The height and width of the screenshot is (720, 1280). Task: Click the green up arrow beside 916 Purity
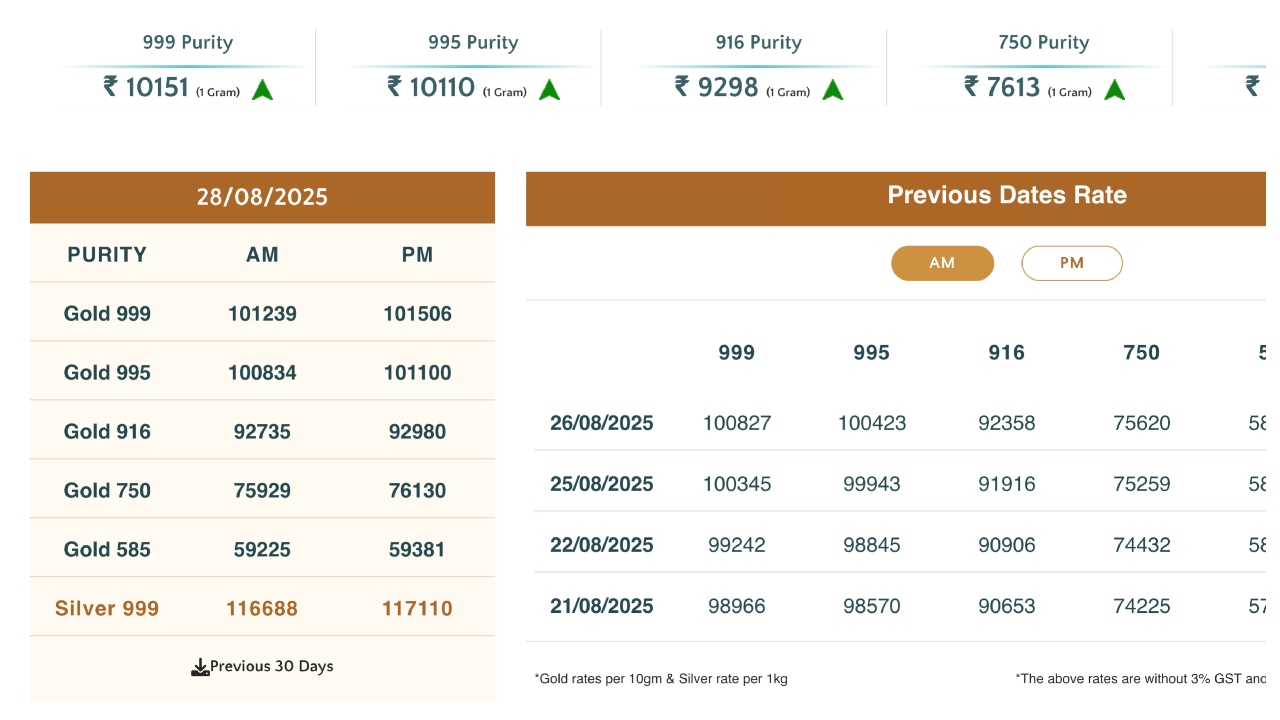[x=833, y=90]
